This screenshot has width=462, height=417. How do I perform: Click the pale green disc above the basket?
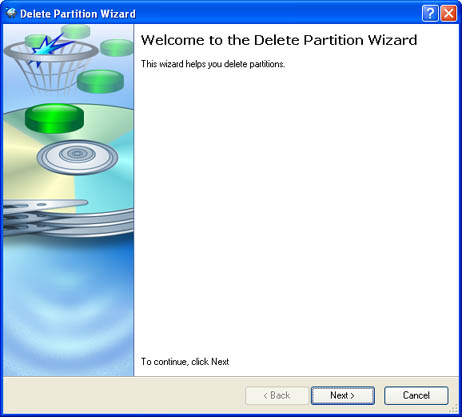tap(76, 31)
